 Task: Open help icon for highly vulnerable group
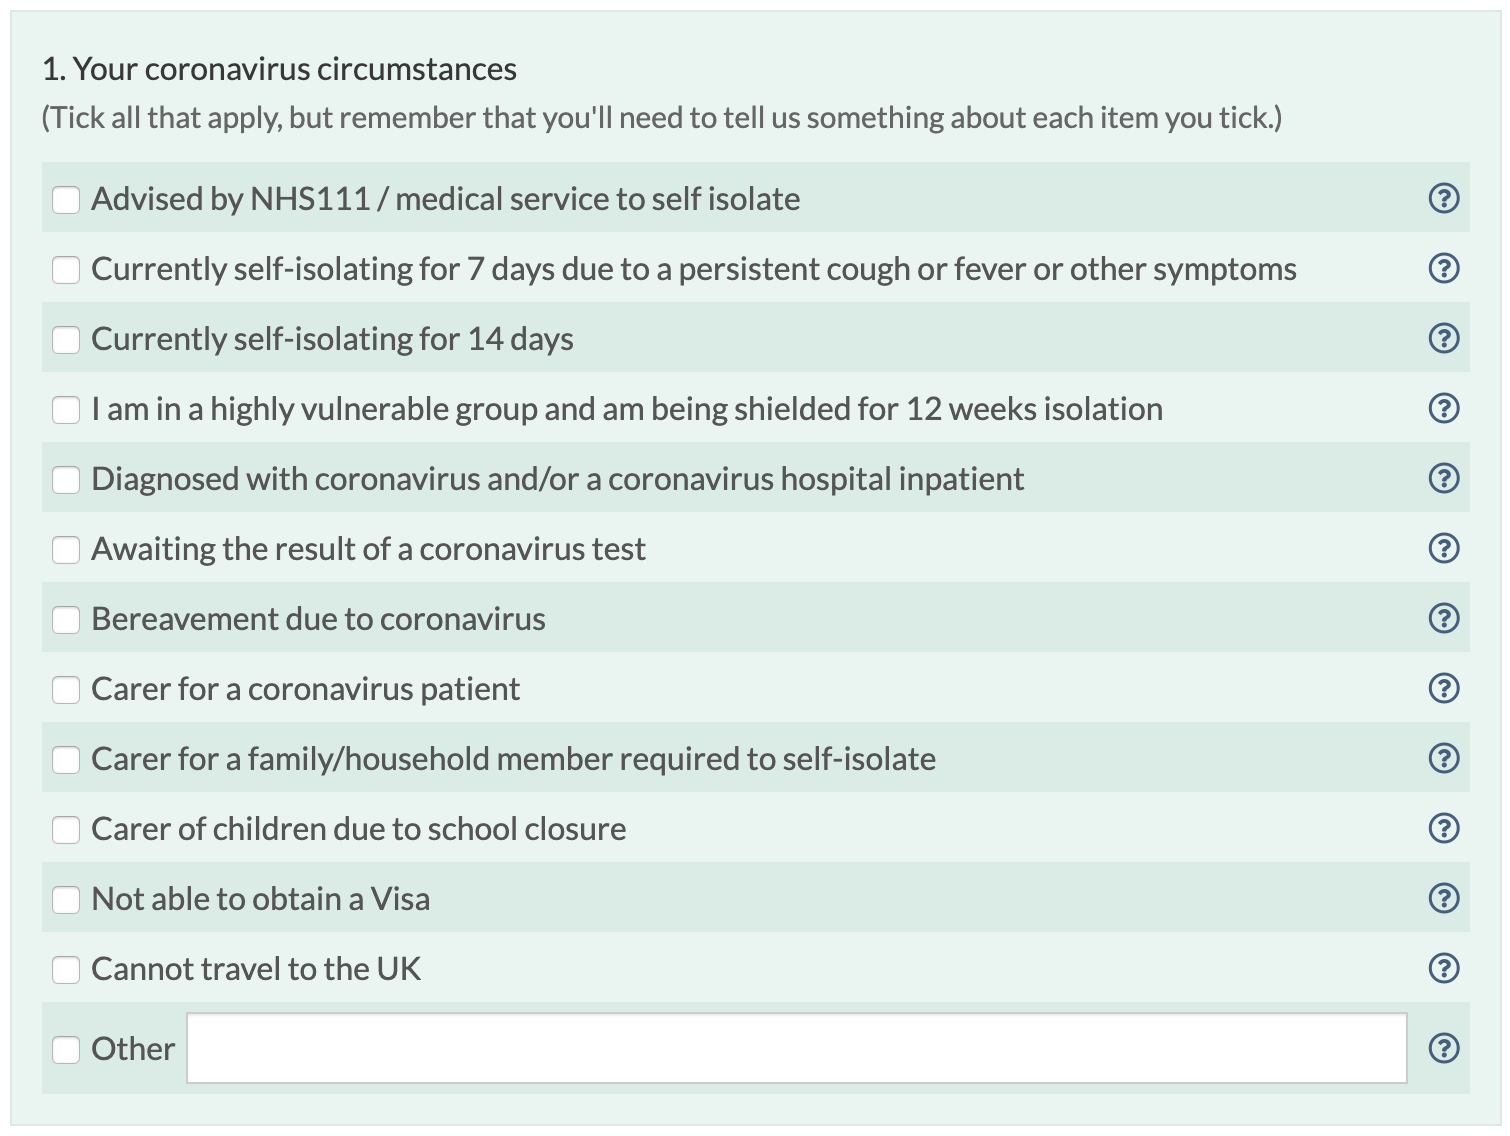click(1443, 408)
